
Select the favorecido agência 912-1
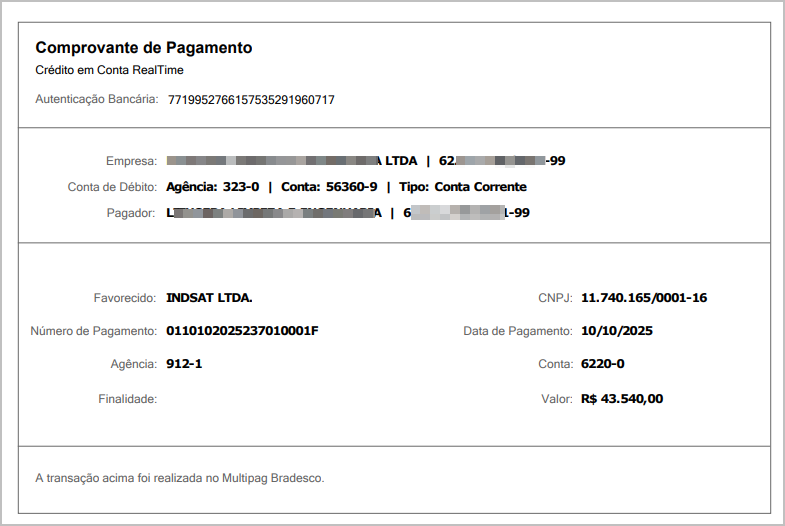click(x=185, y=364)
